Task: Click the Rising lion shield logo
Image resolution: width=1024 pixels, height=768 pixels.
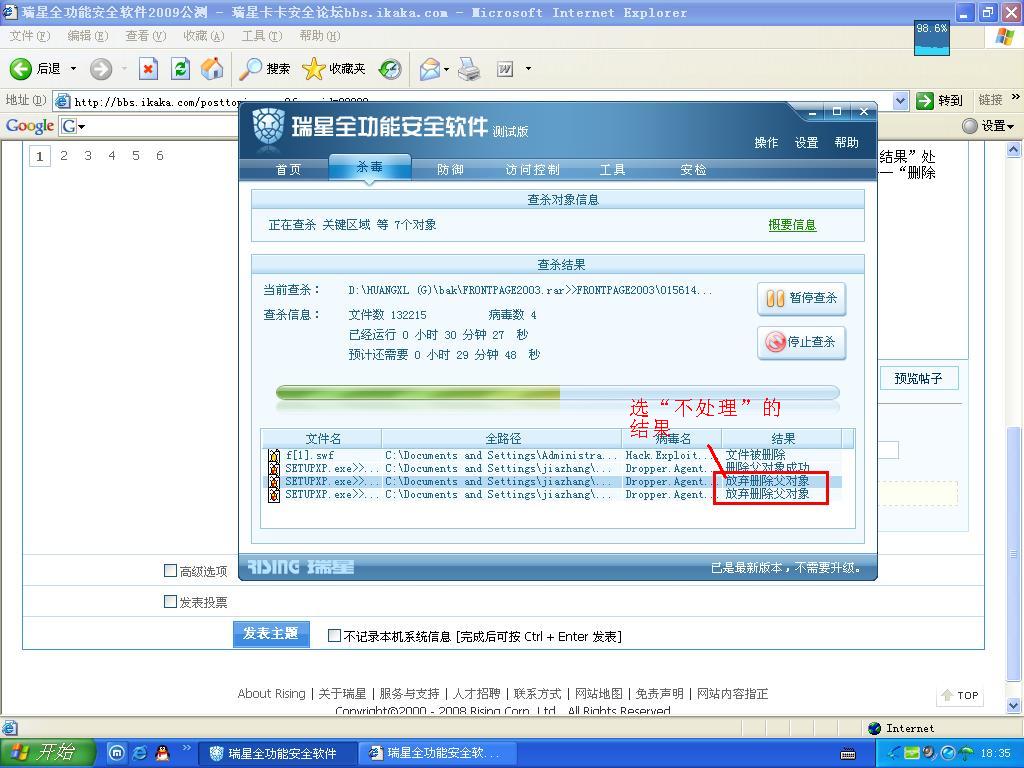Action: (268, 125)
